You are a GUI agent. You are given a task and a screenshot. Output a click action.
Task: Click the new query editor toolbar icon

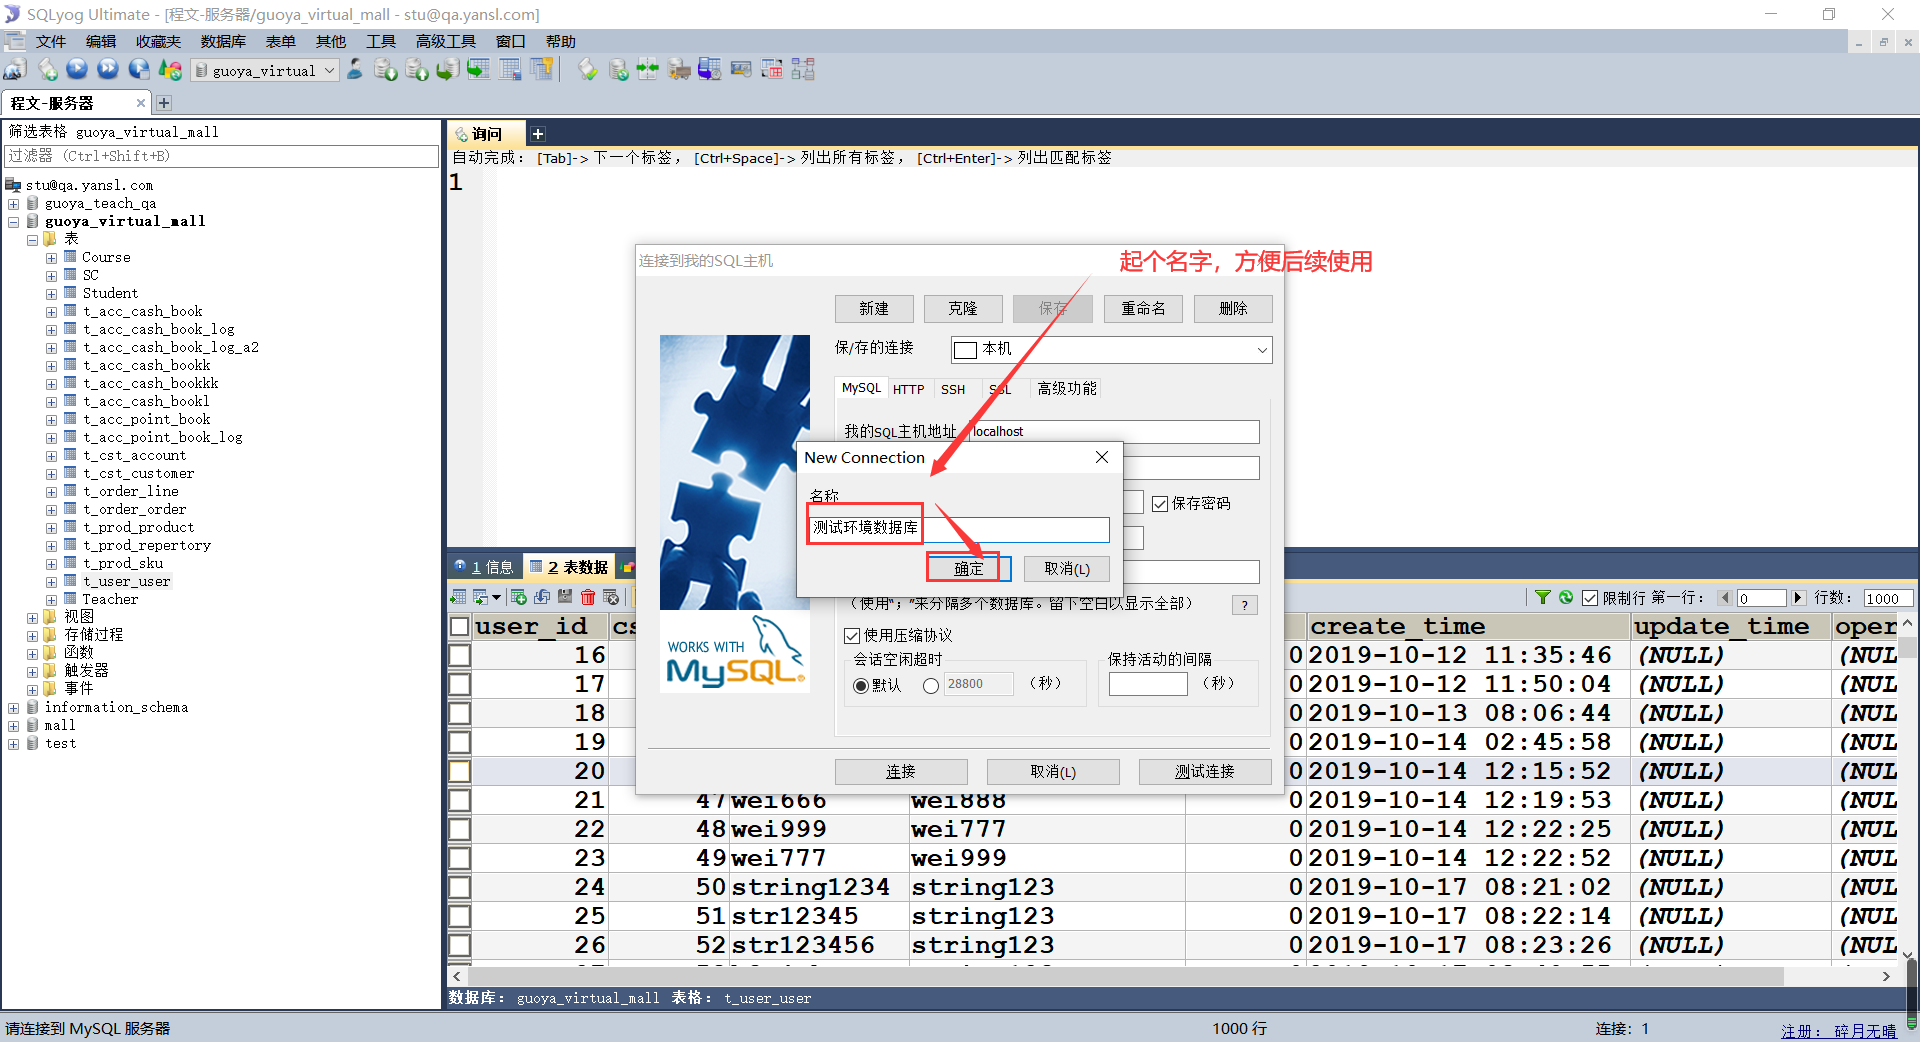coord(47,69)
